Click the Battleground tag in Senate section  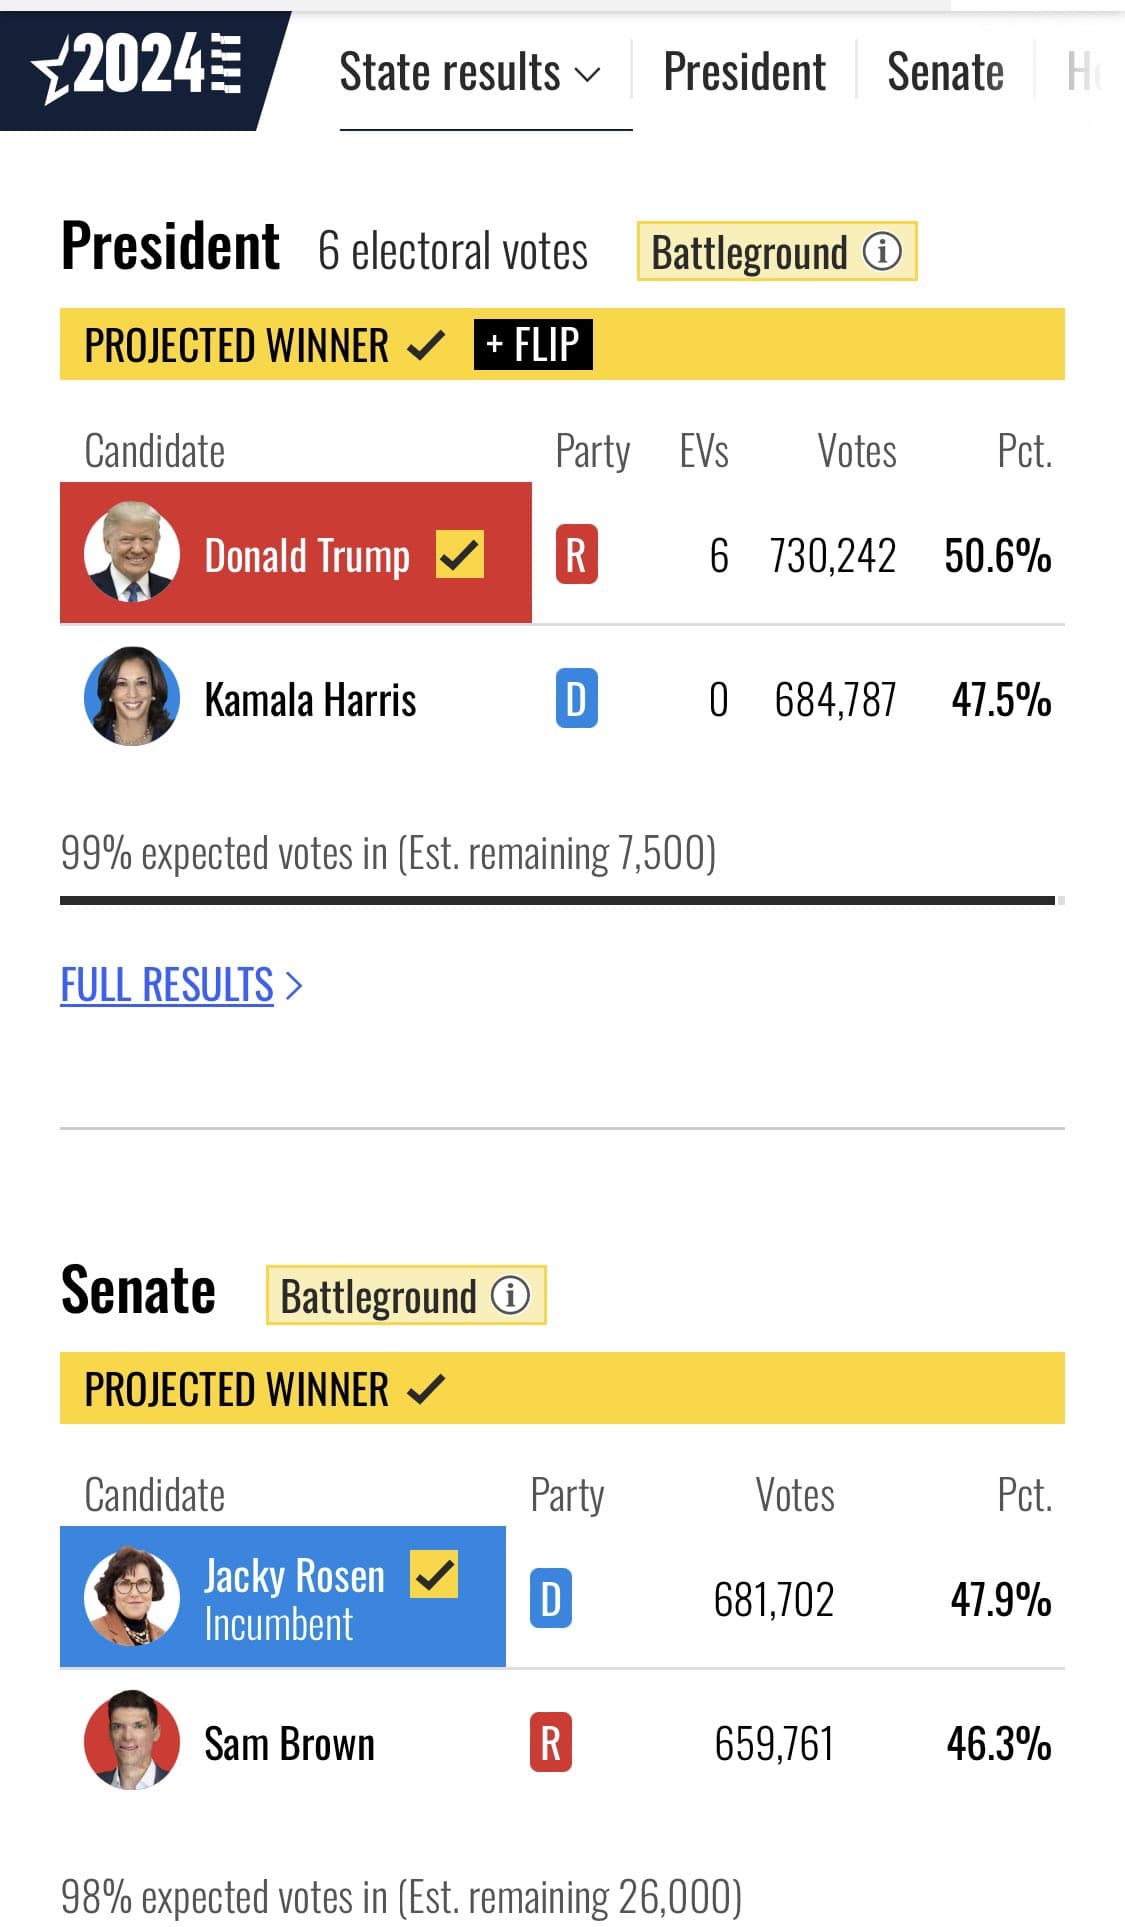pos(378,1296)
